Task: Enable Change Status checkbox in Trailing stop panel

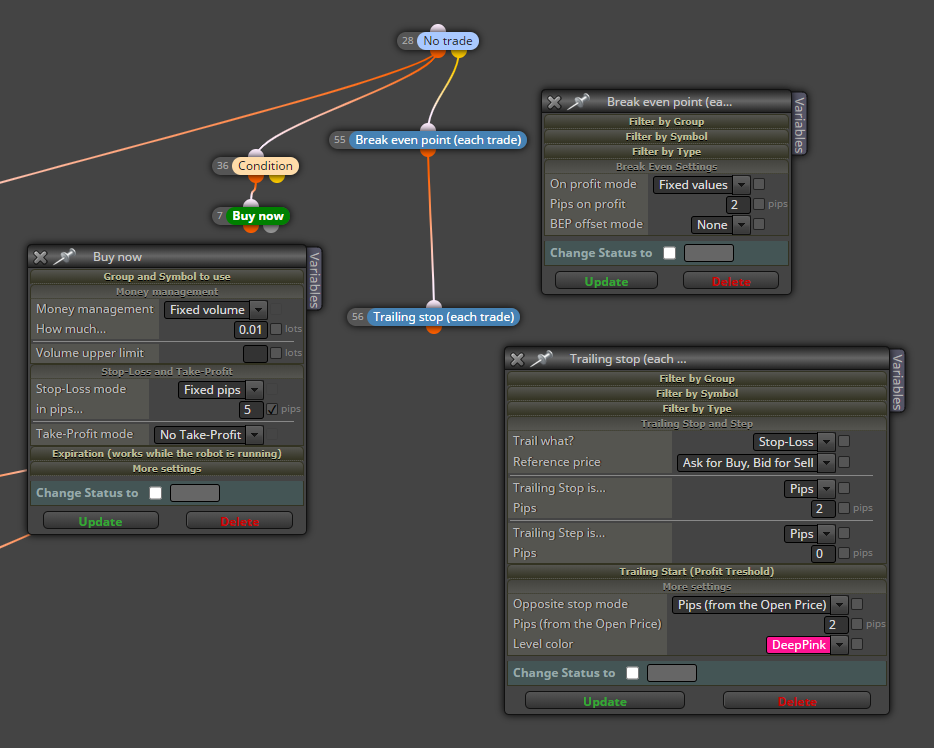Action: click(632, 672)
